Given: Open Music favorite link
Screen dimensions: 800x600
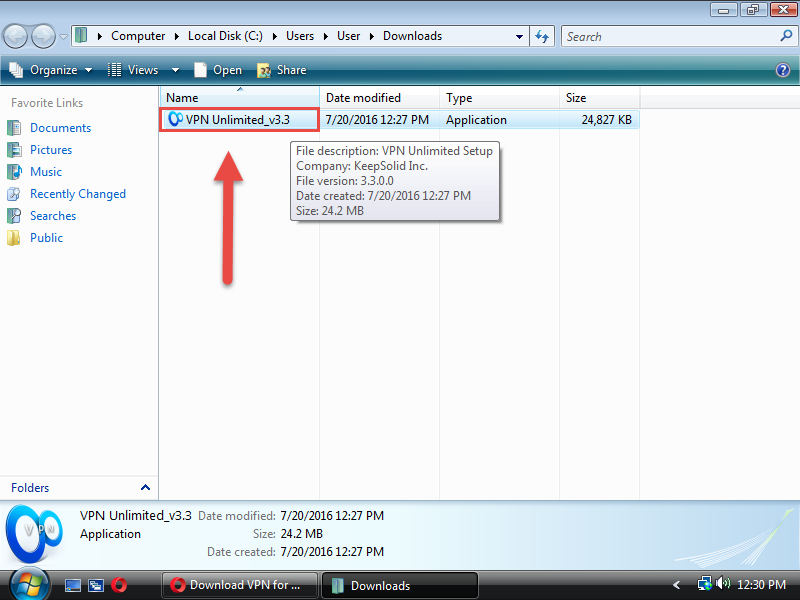Looking at the screenshot, I should pyautogui.click(x=46, y=171).
